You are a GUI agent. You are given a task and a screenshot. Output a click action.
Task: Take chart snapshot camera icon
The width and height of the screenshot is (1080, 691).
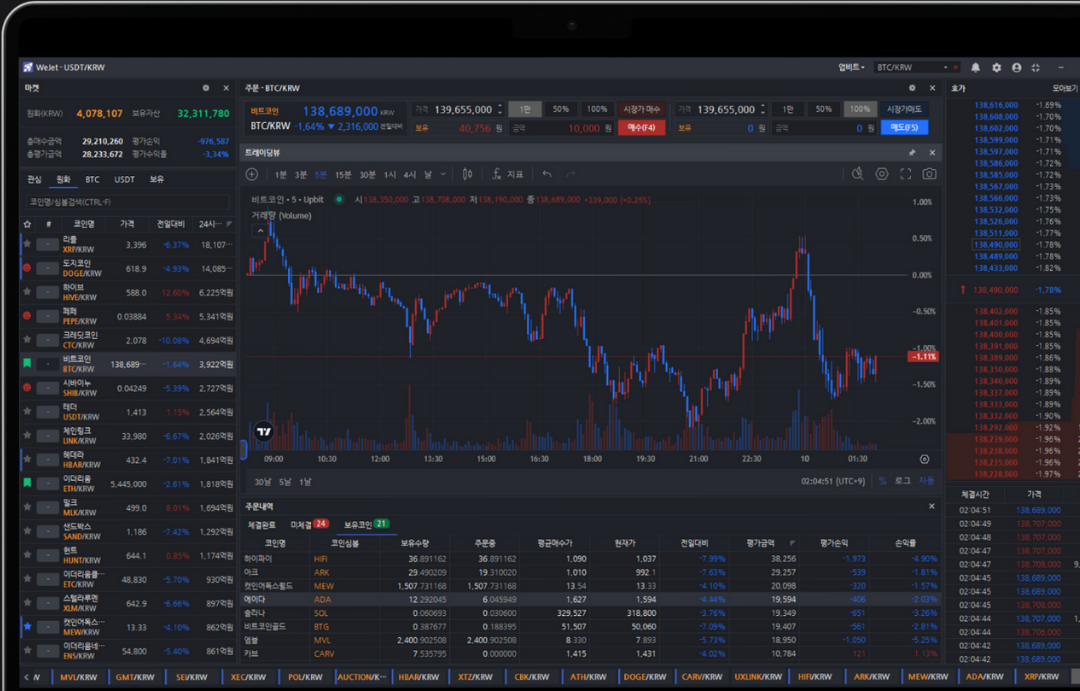coord(929,174)
